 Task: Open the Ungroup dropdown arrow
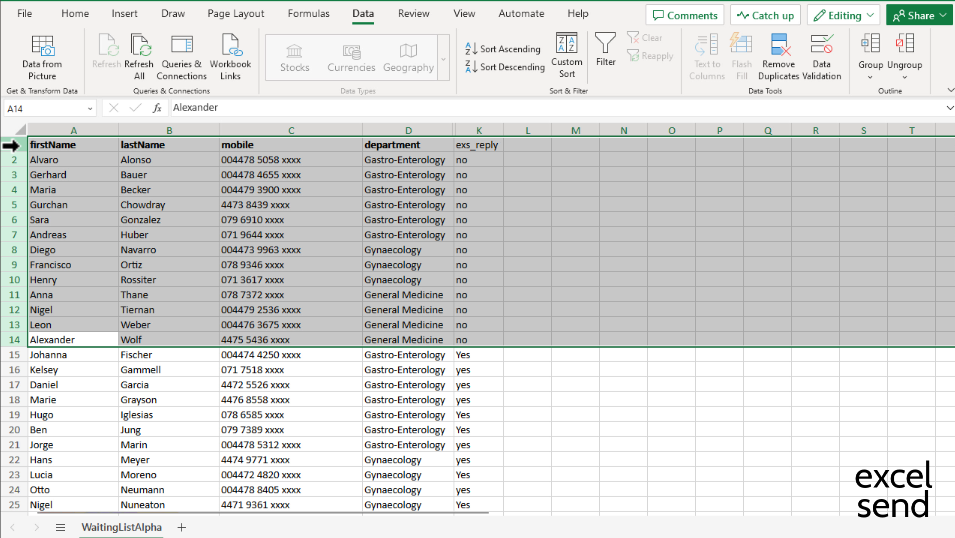click(x=904, y=77)
